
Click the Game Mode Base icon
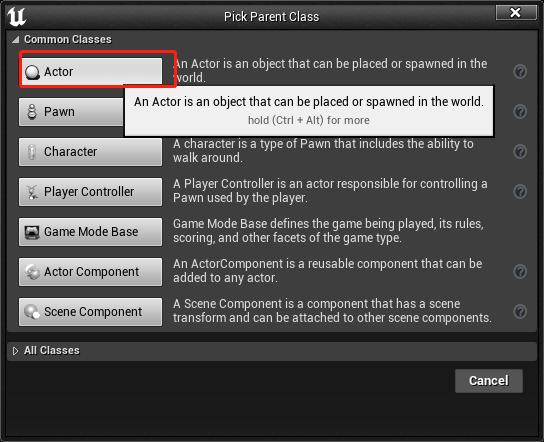(x=32, y=232)
